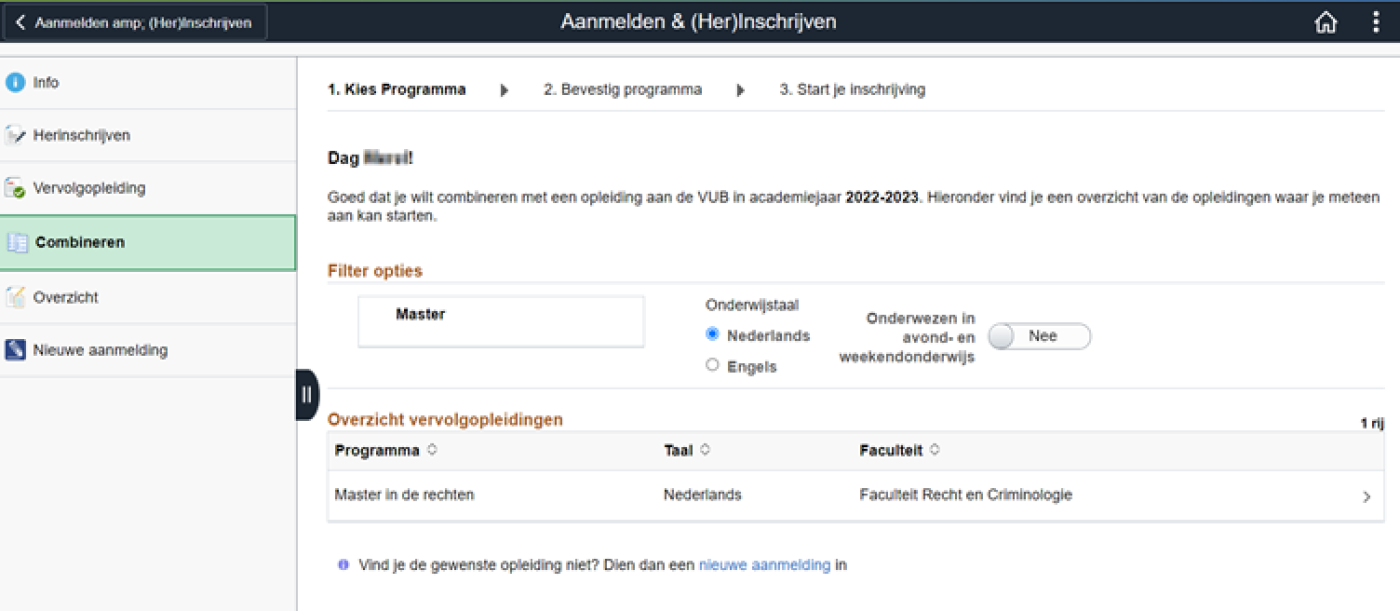Select the Engels radio button
This screenshot has height=611, width=1400.
click(x=713, y=365)
